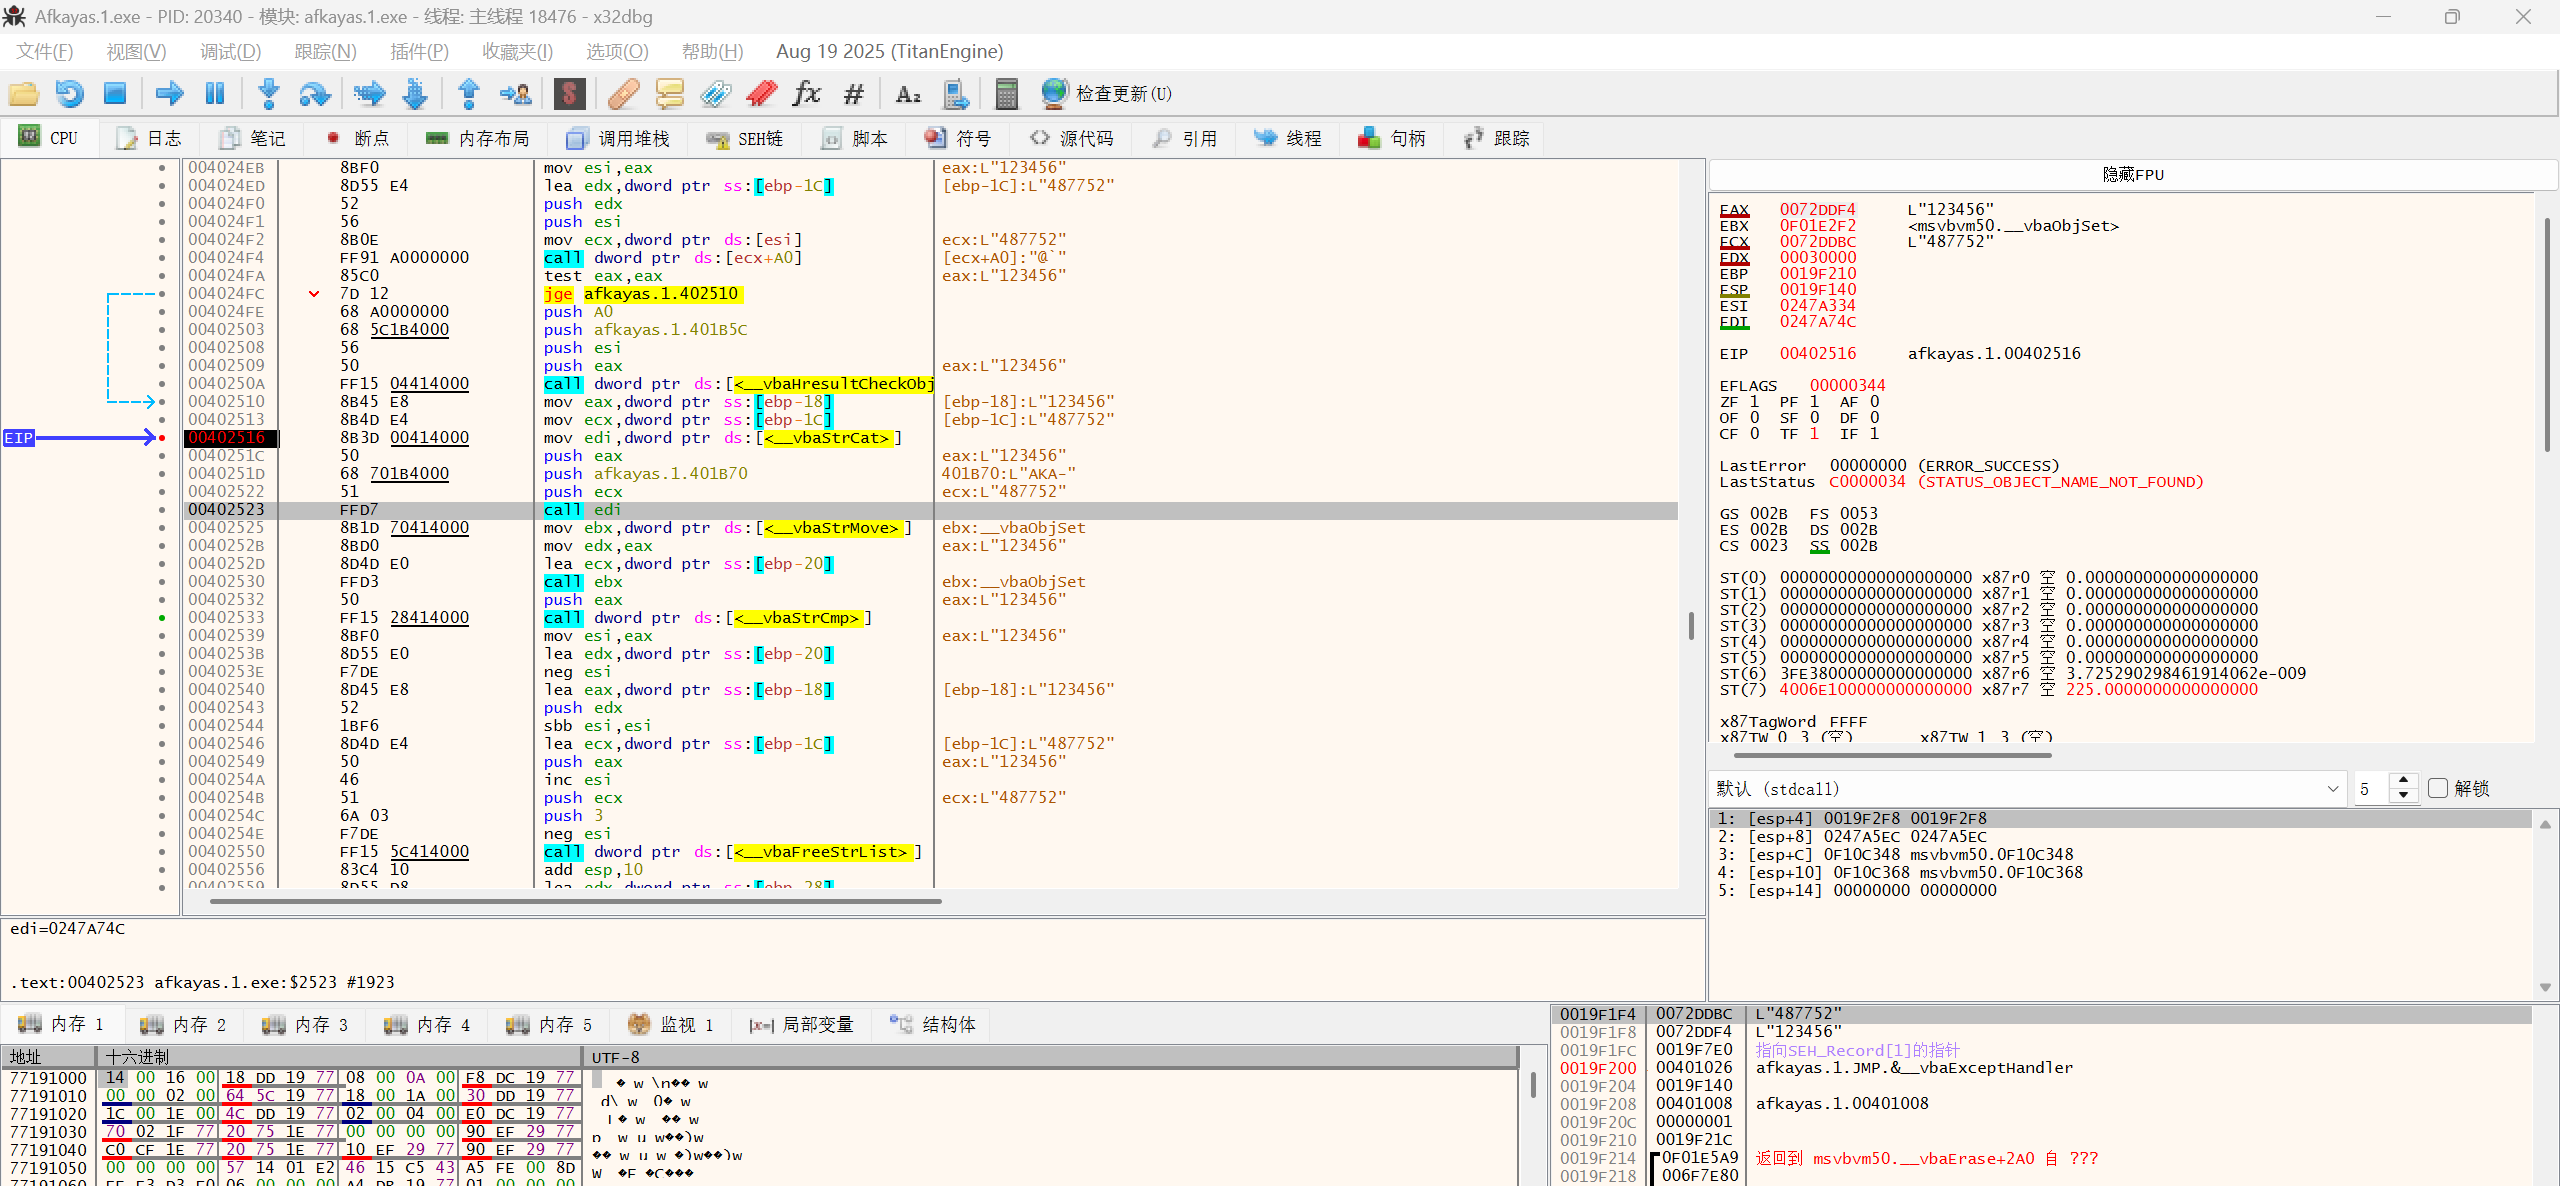Click the EIP register value 00402516
The width and height of the screenshot is (2560, 1186).
1818,354
